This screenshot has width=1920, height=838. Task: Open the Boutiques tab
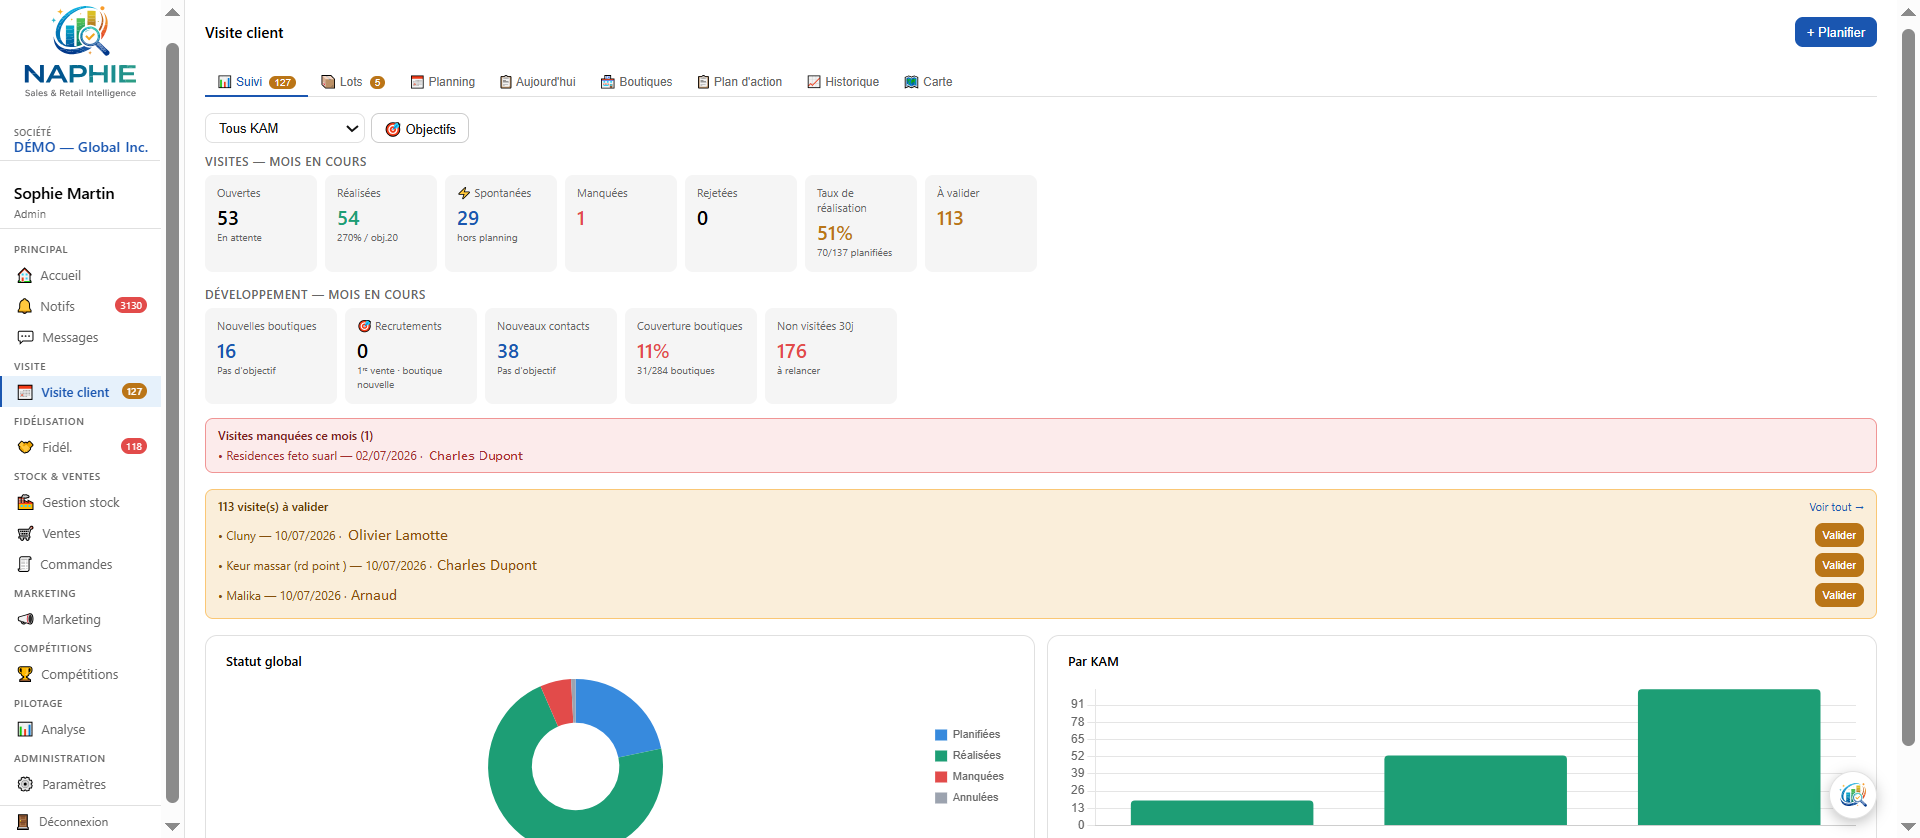tap(636, 82)
